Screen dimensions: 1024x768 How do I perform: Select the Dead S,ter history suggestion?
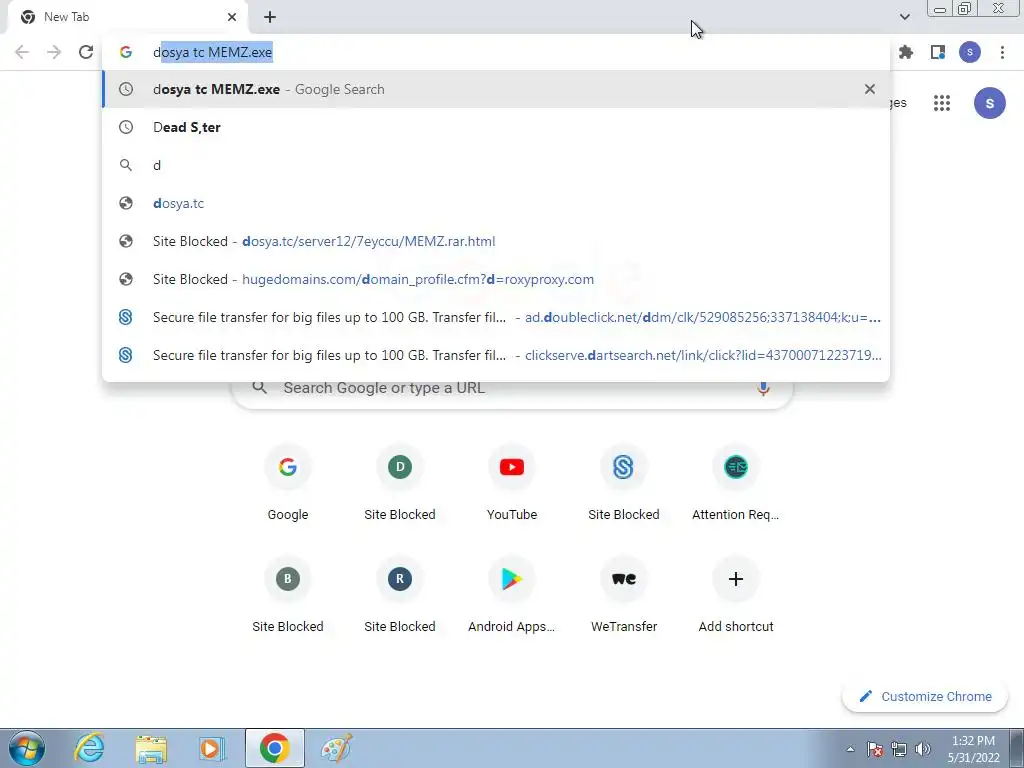496,127
